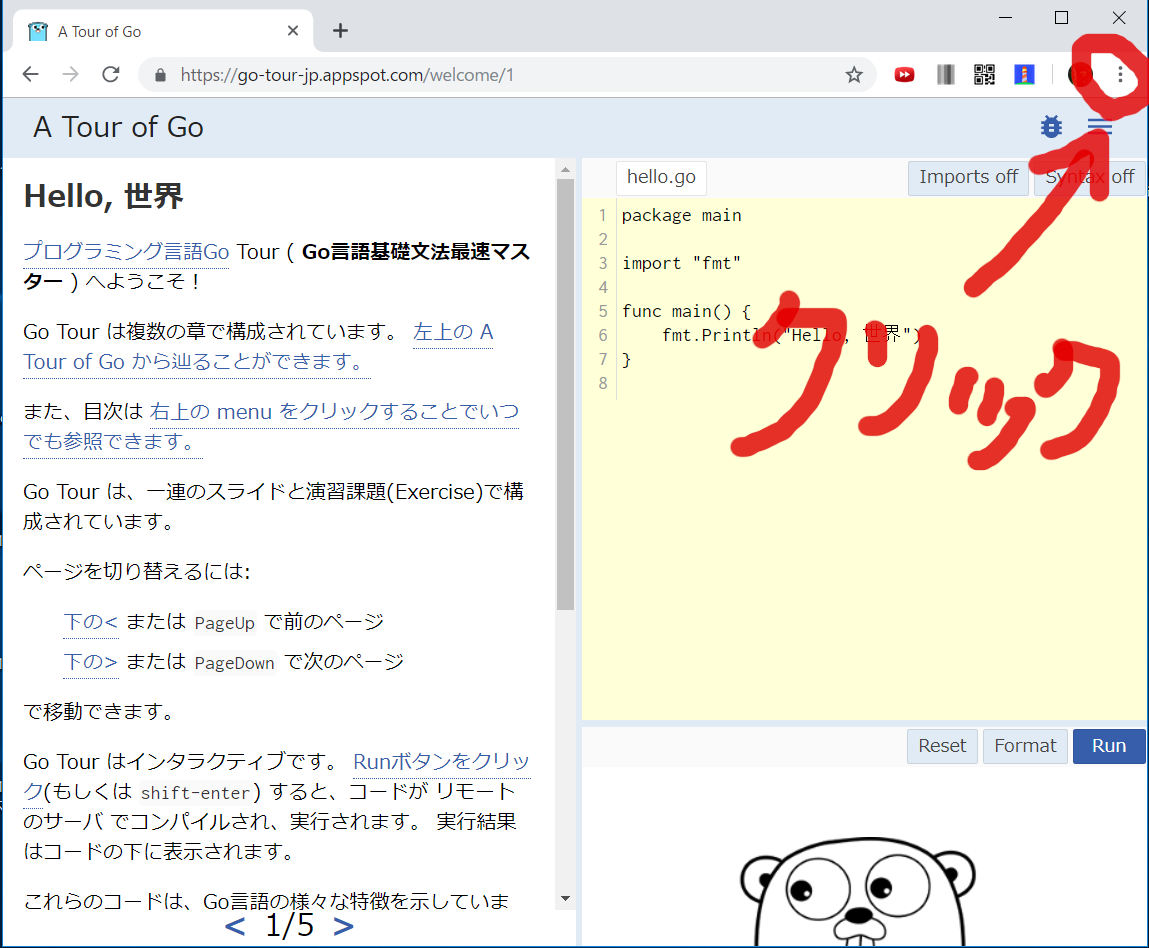This screenshot has height=948, width=1149.
Task: Click the gopher favicon on the tab
Action: coord(37,32)
